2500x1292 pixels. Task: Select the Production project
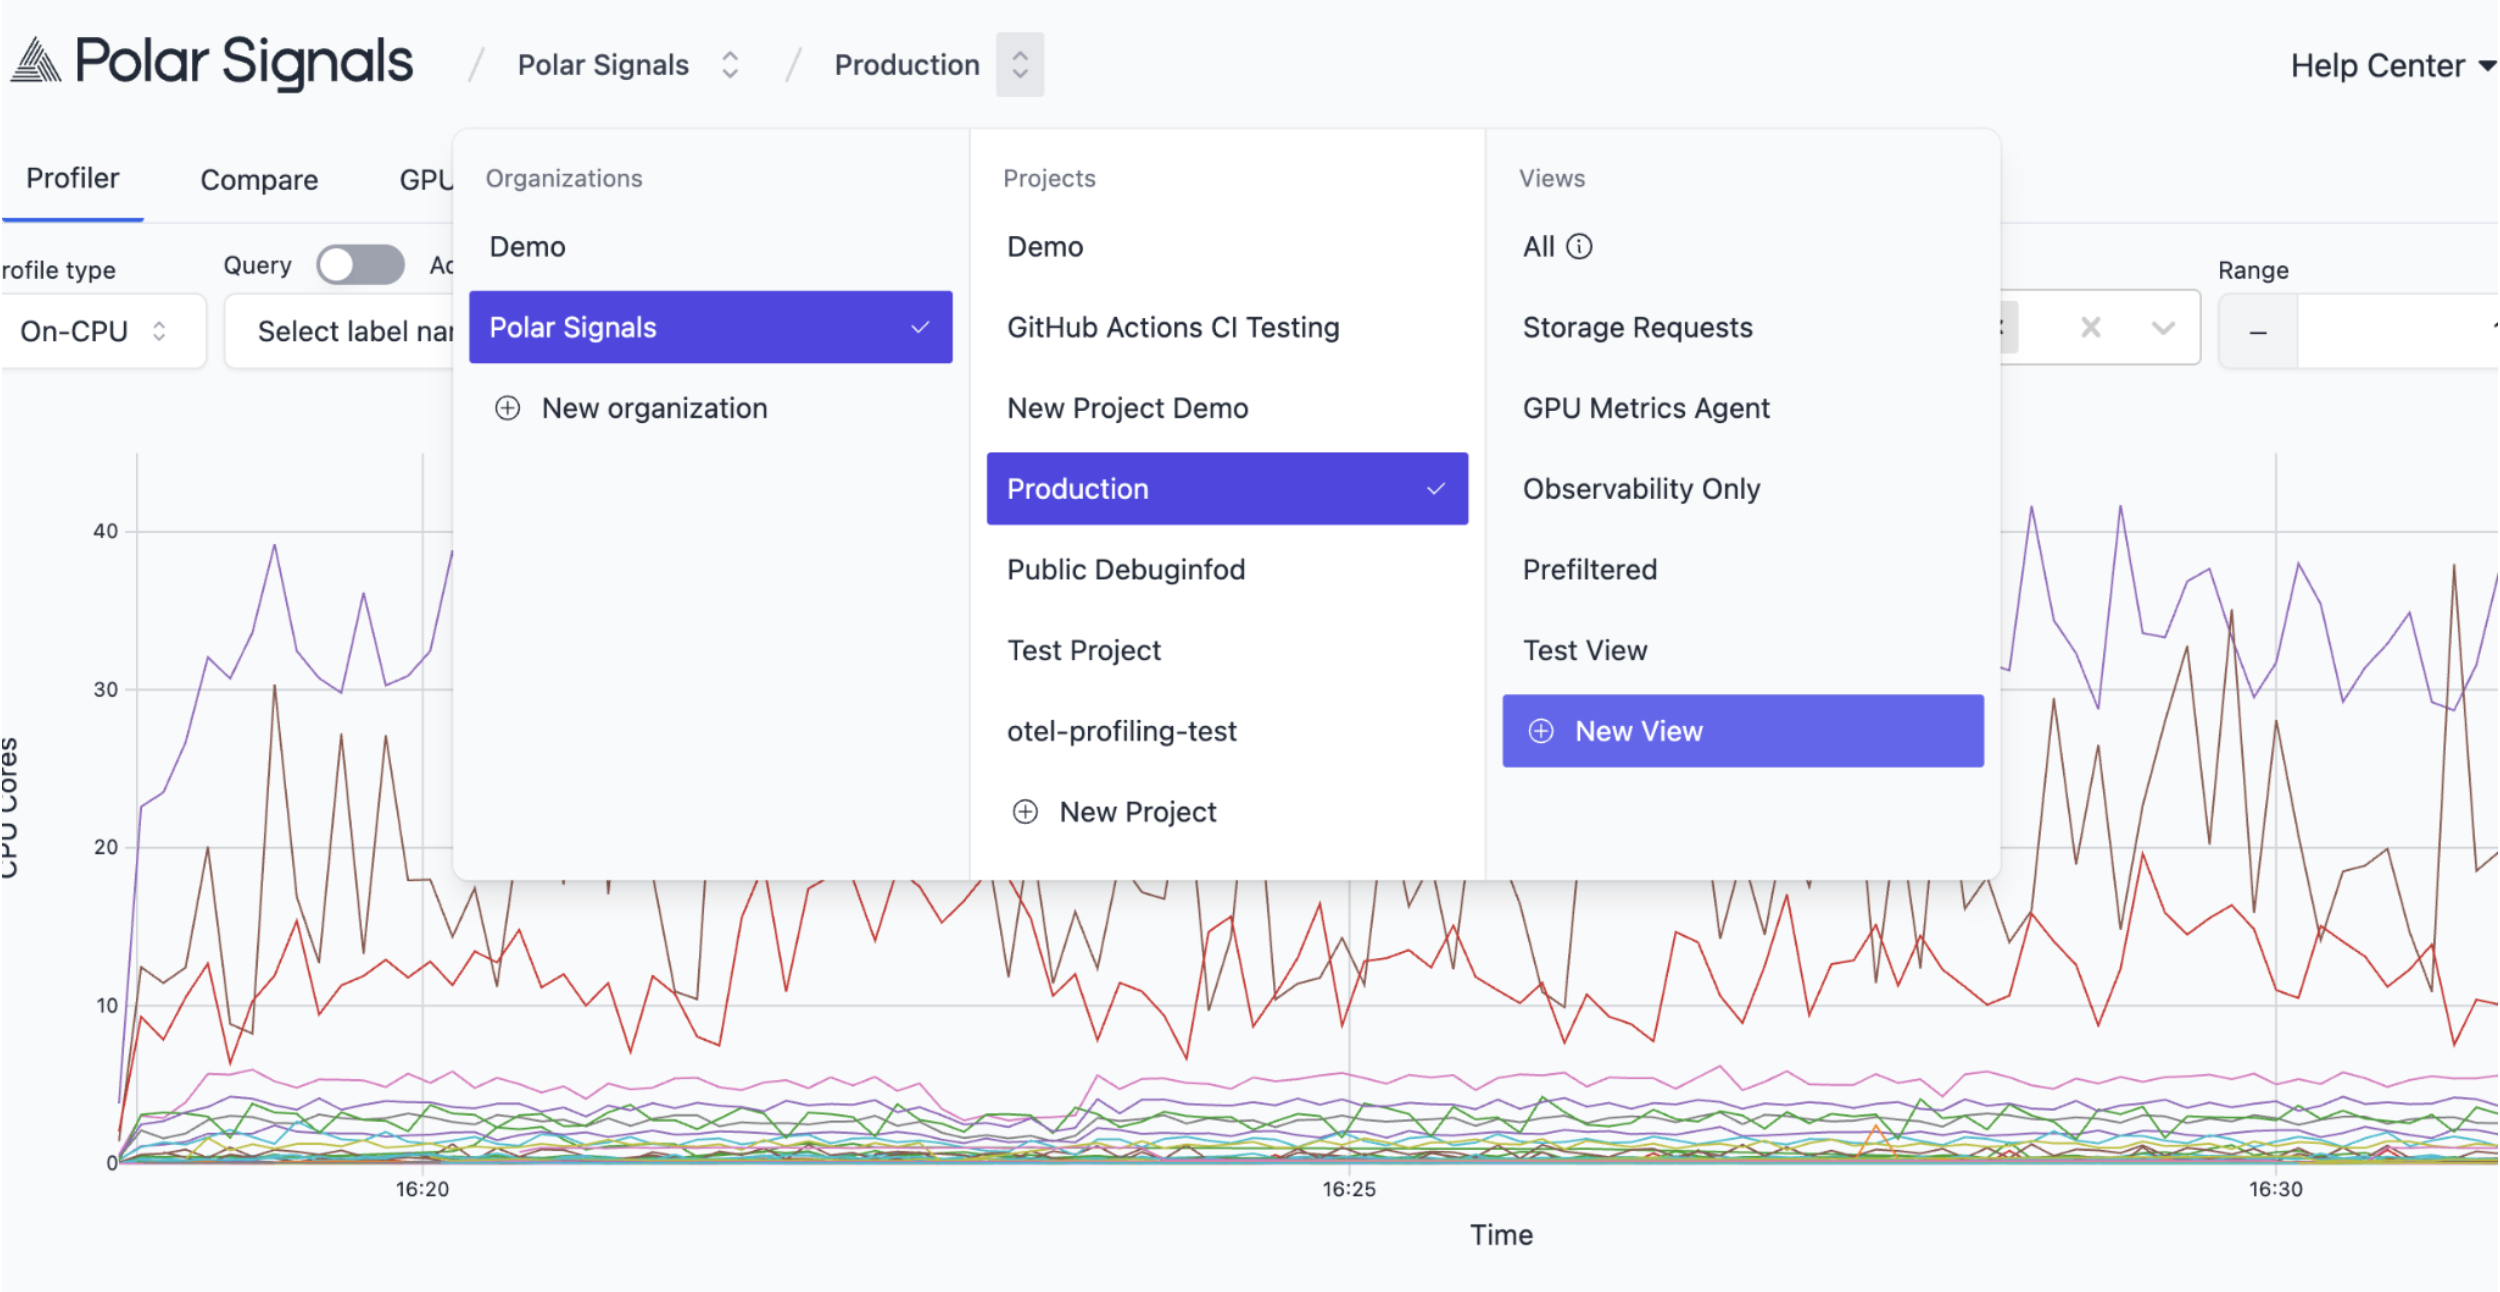1227,489
